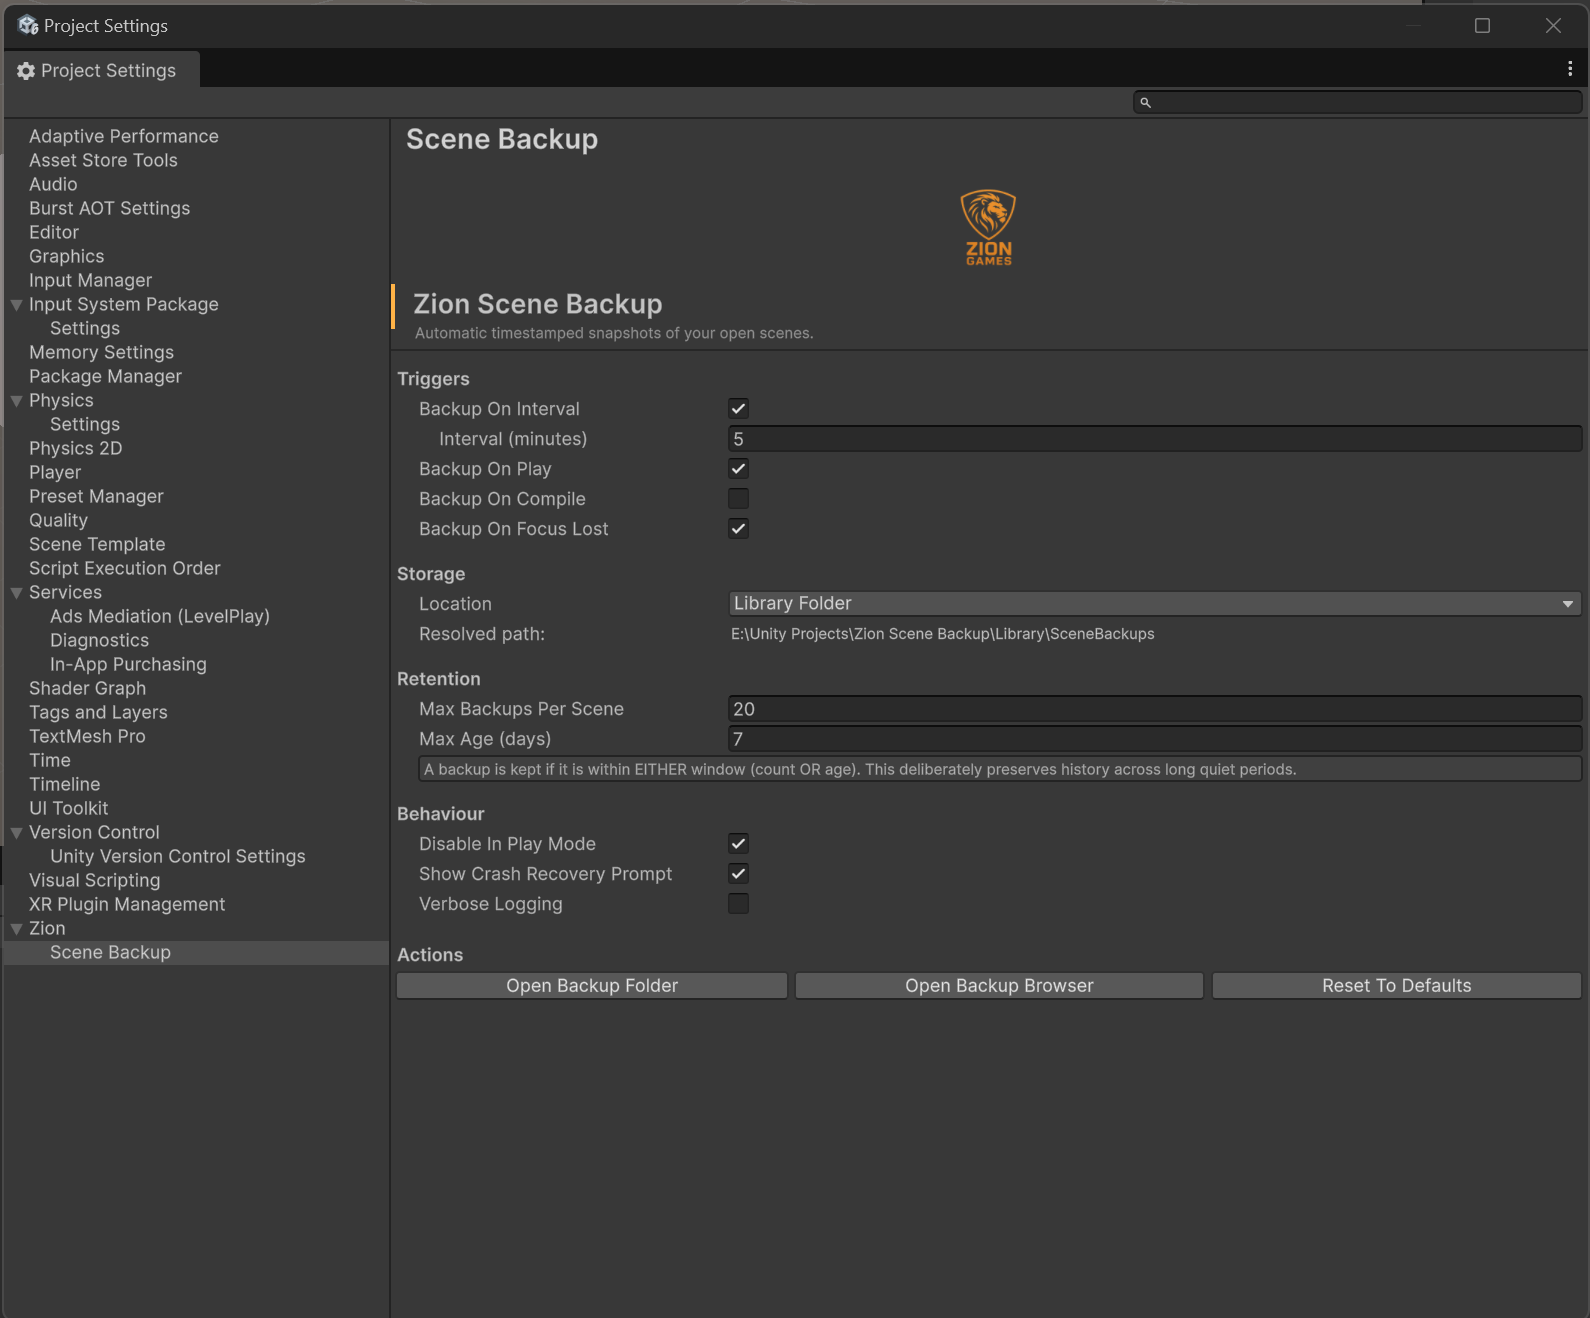Select Package Manager settings
This screenshot has height=1318, width=1590.
(x=105, y=376)
